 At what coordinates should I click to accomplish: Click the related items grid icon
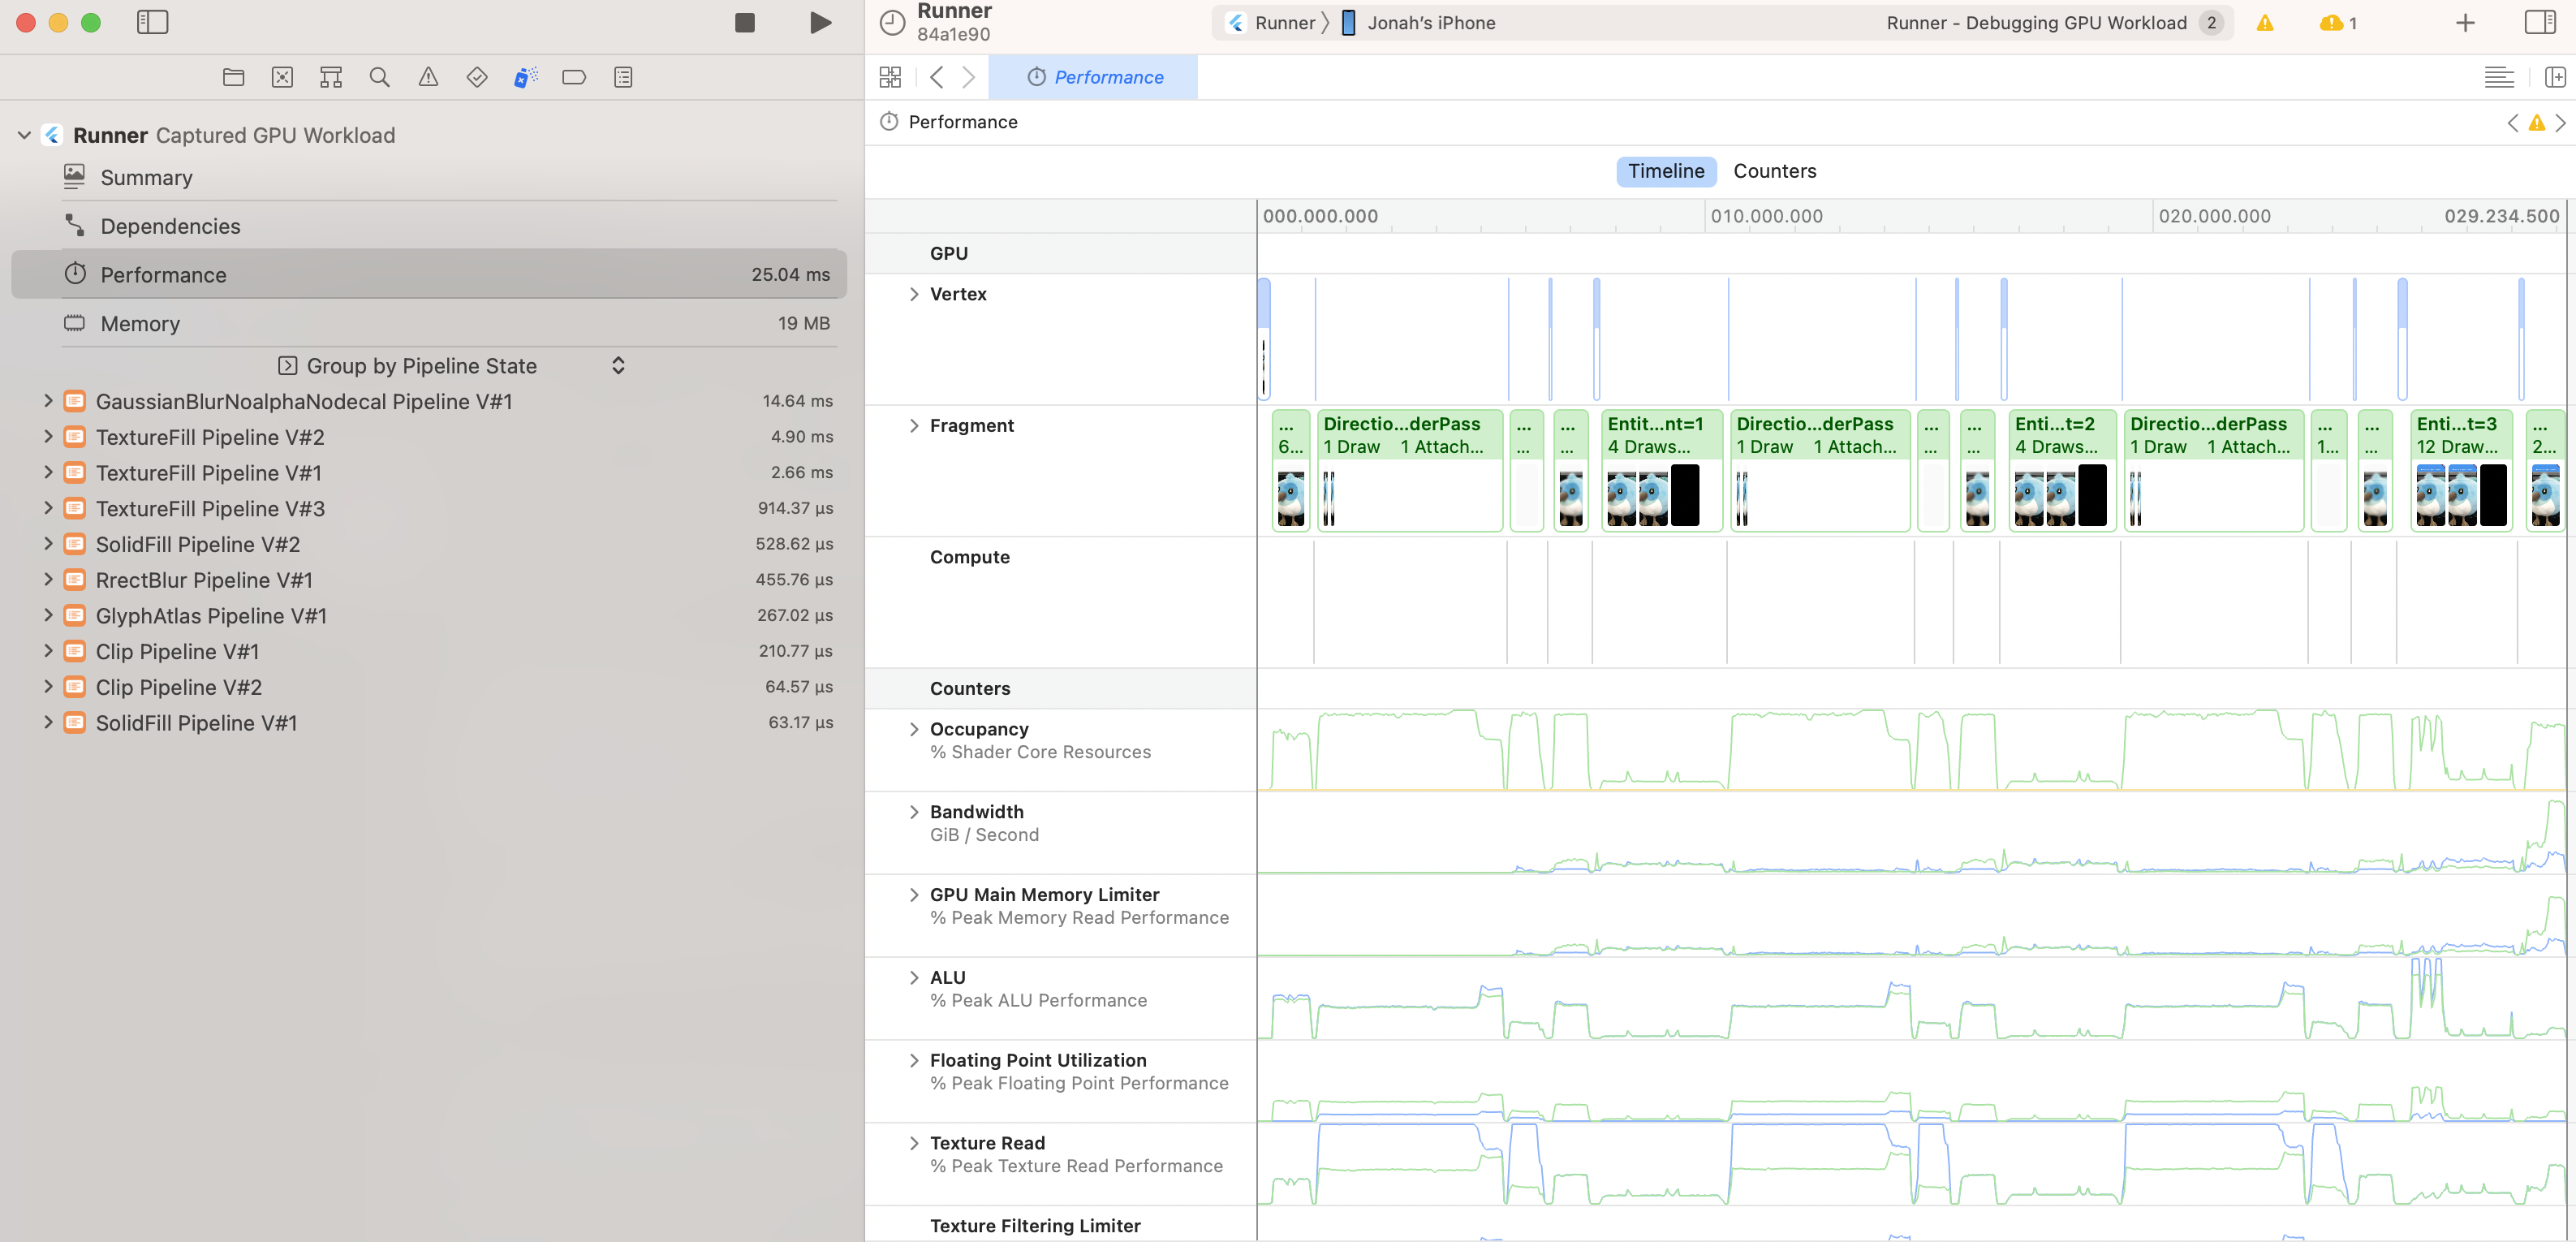tap(889, 77)
